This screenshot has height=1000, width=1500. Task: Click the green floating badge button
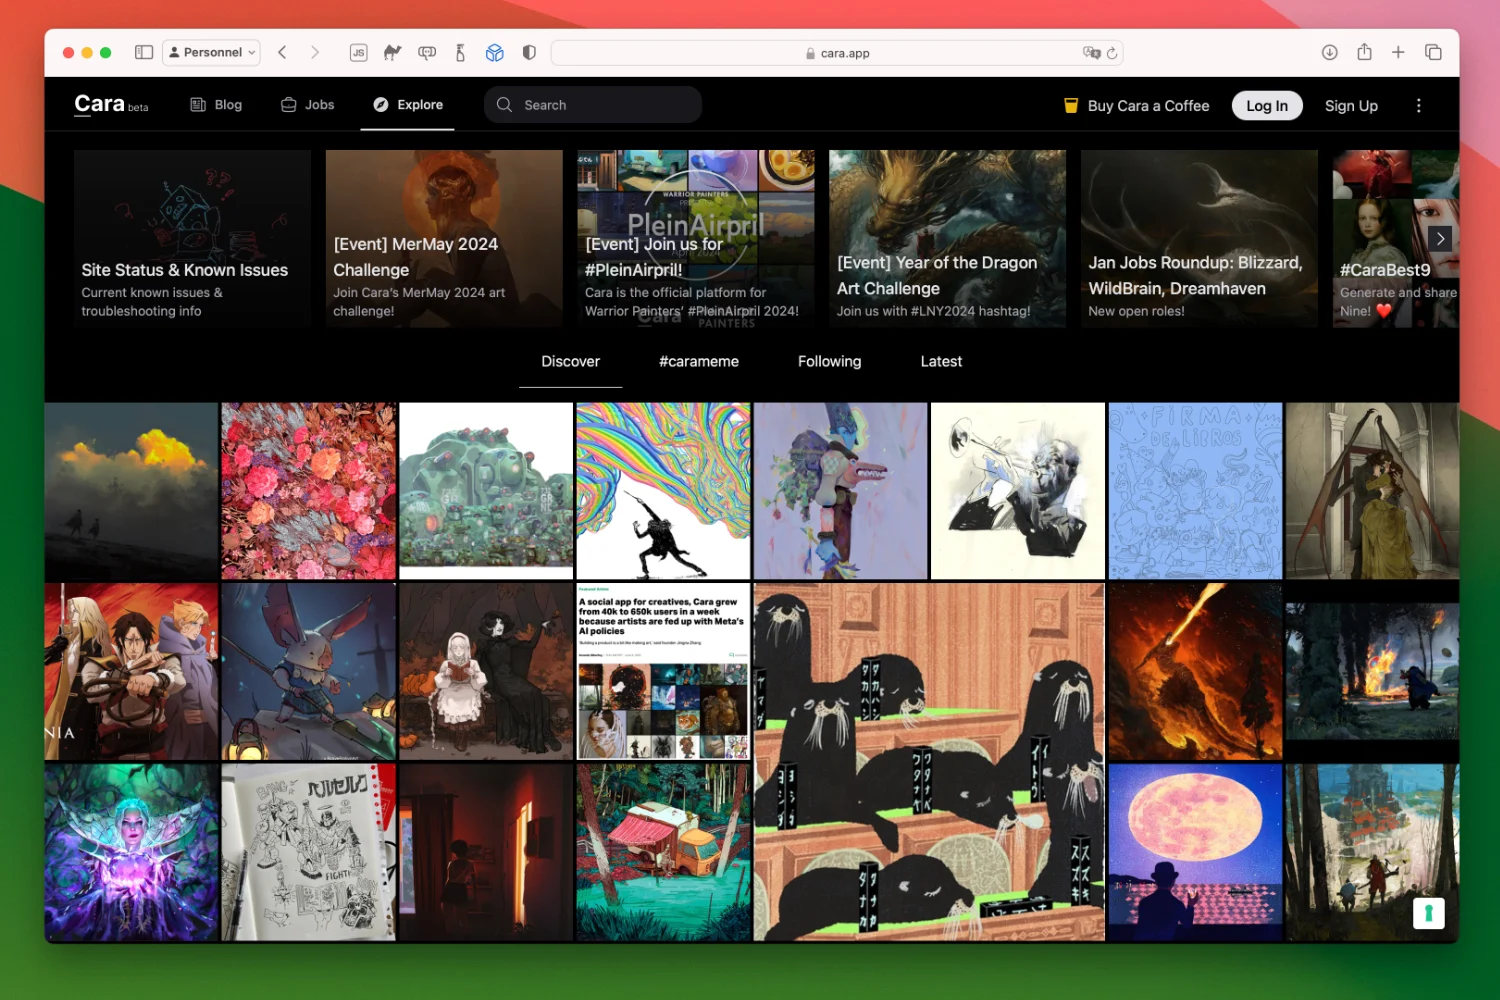point(1429,913)
